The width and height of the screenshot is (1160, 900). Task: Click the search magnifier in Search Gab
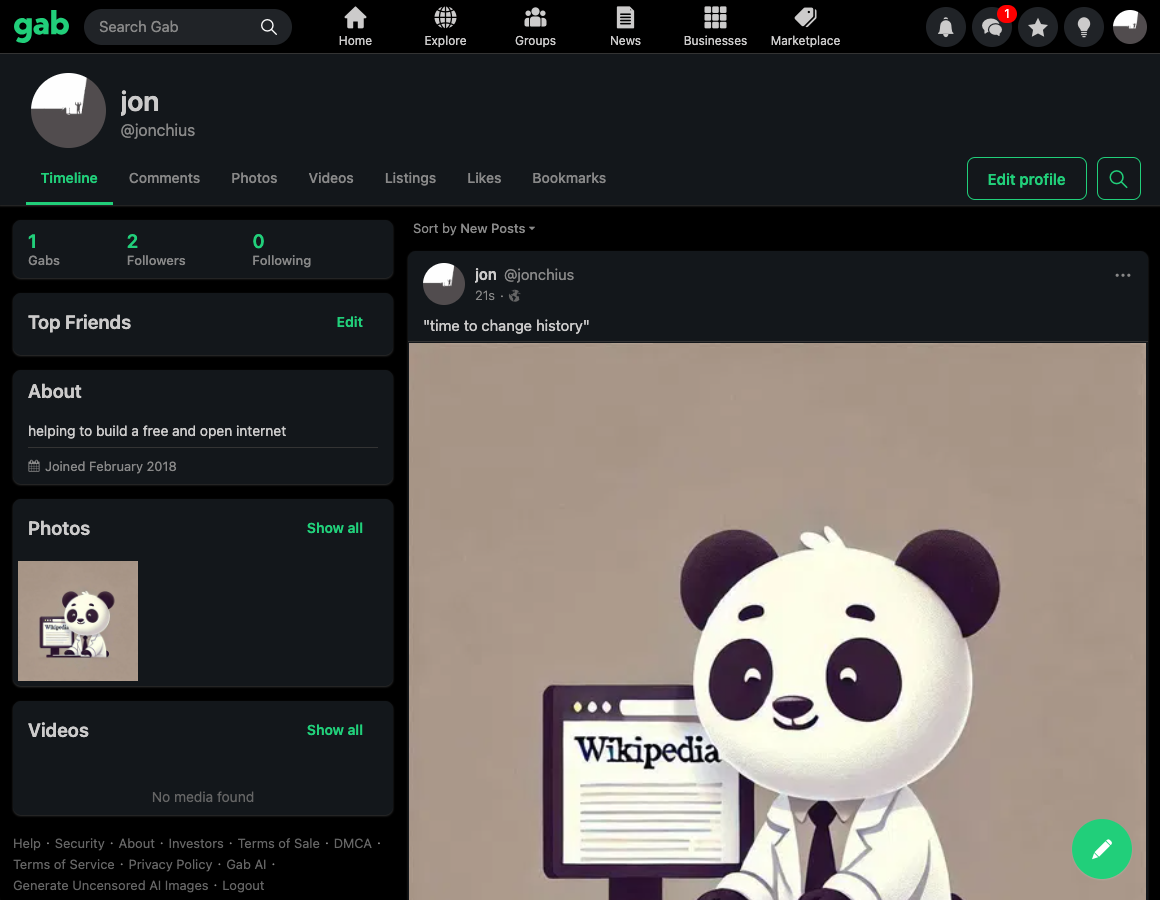[x=269, y=27]
